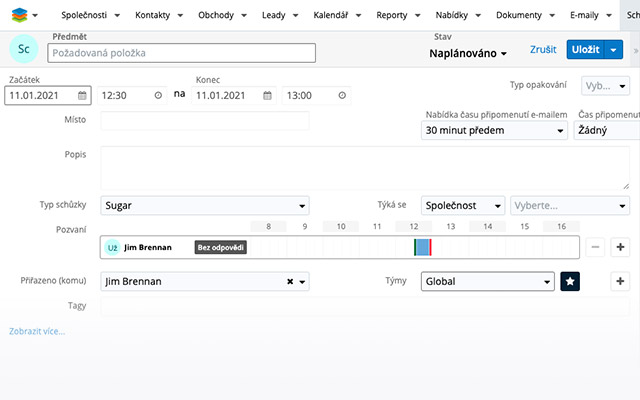Open the start date calendar picker icon
Screen dimensions: 640x400
[x=82, y=96]
